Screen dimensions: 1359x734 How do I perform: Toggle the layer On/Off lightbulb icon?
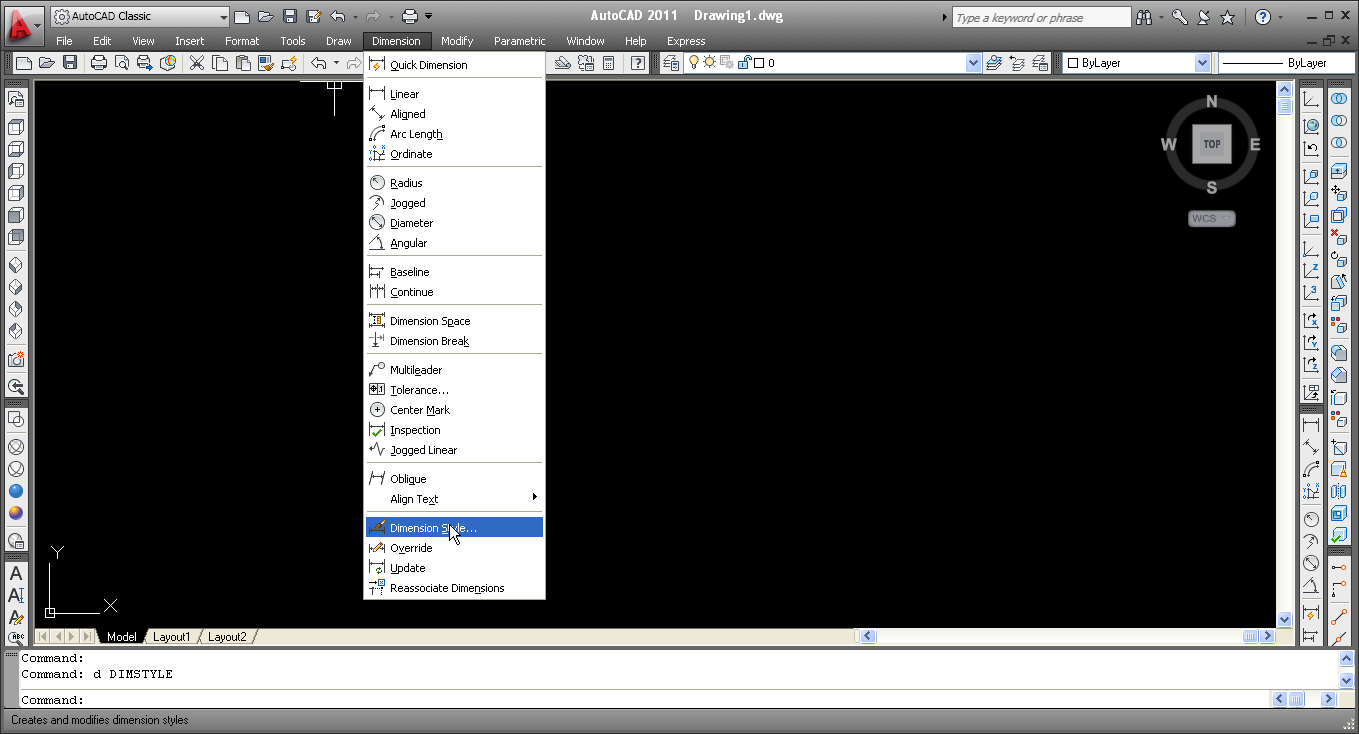pos(694,63)
